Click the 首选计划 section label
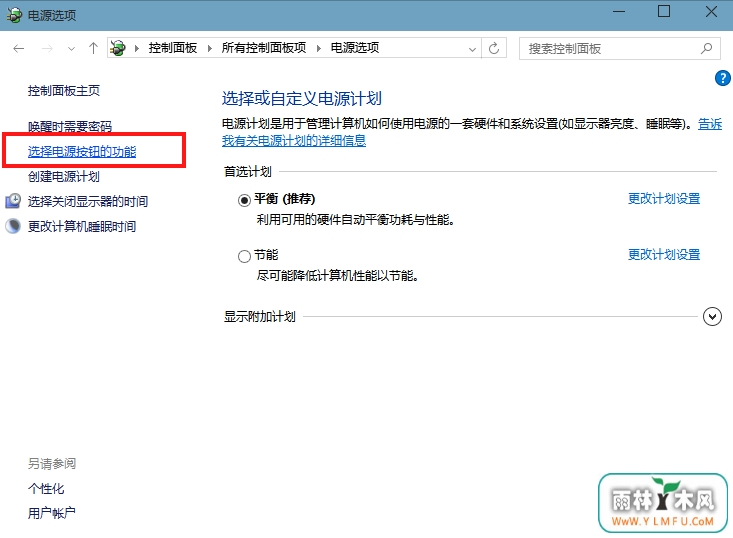 pos(248,172)
